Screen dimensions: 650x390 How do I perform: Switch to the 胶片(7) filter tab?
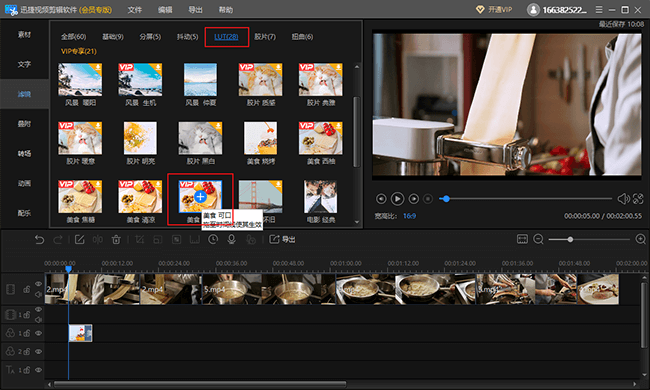(265, 36)
